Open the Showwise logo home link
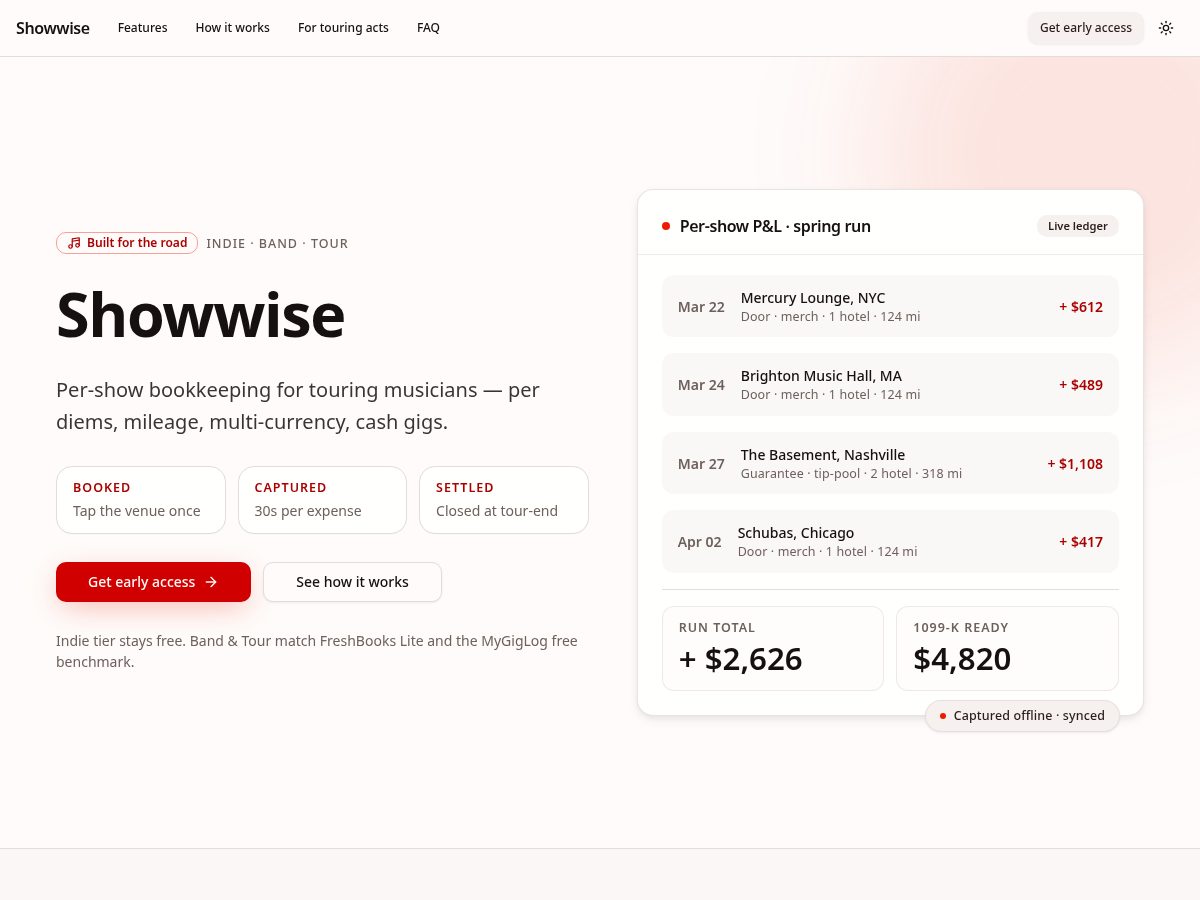 pos(53,28)
